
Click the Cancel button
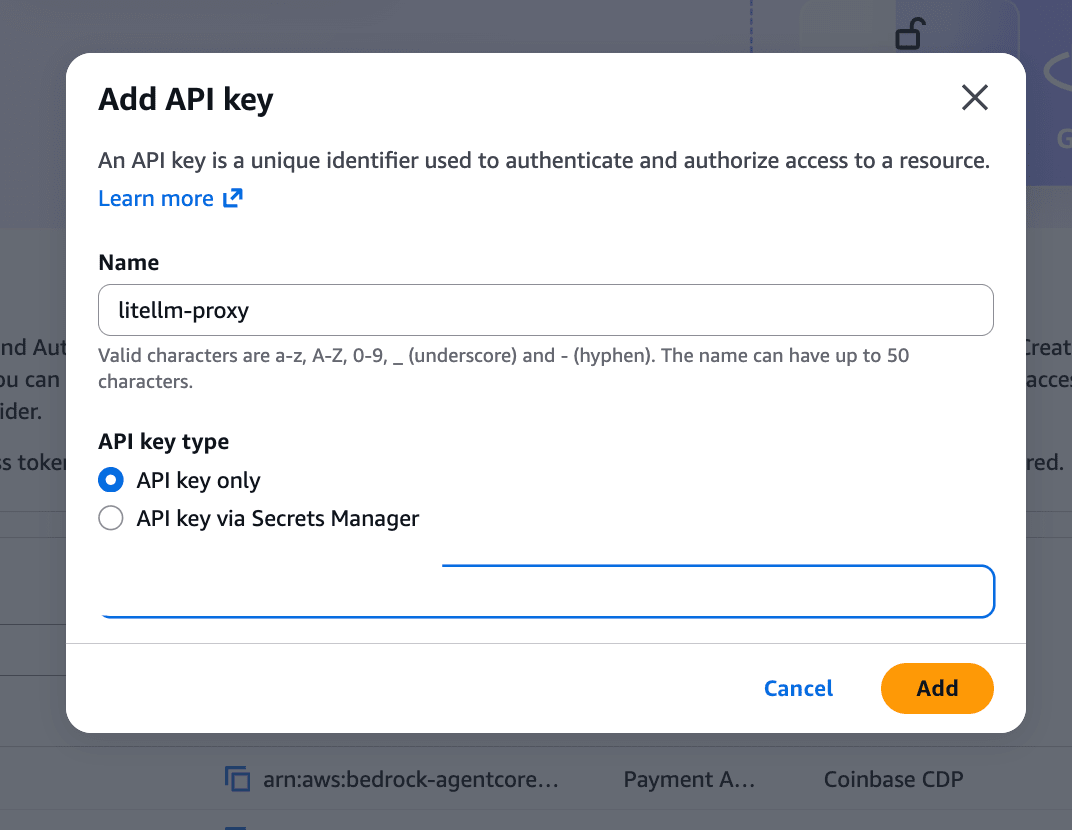pyautogui.click(x=798, y=688)
